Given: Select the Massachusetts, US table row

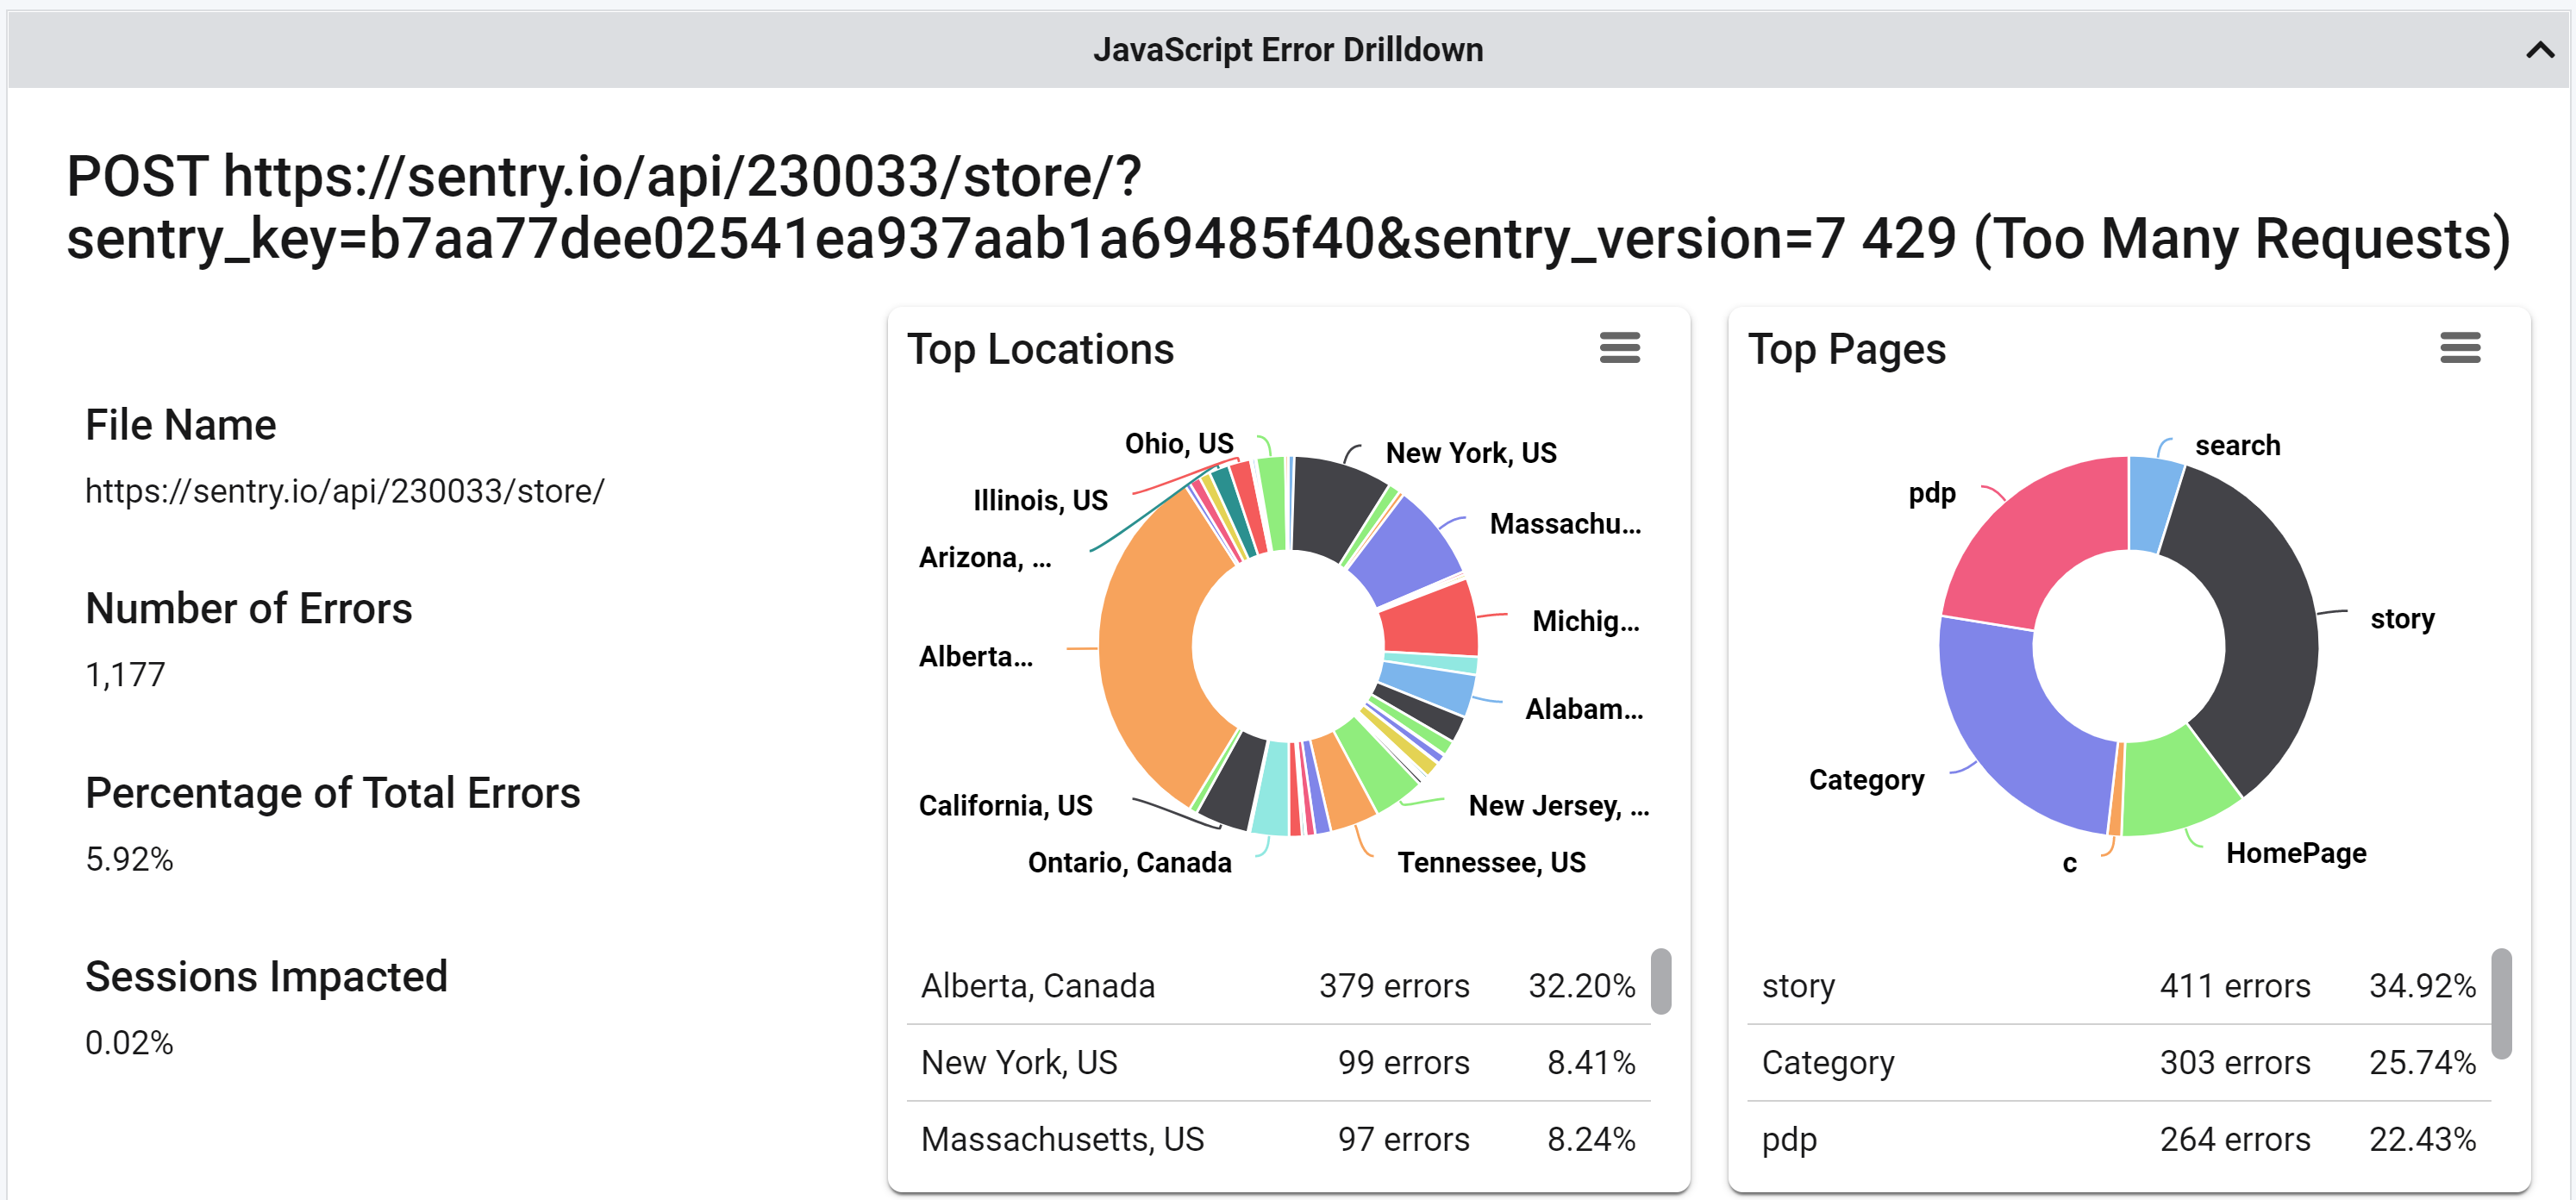Looking at the screenshot, I should [x=1278, y=1139].
